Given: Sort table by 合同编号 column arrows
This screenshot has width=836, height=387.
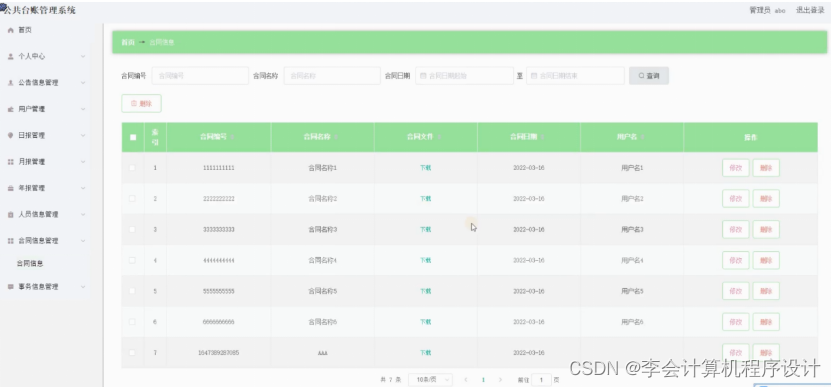Looking at the screenshot, I should click(x=232, y=137).
